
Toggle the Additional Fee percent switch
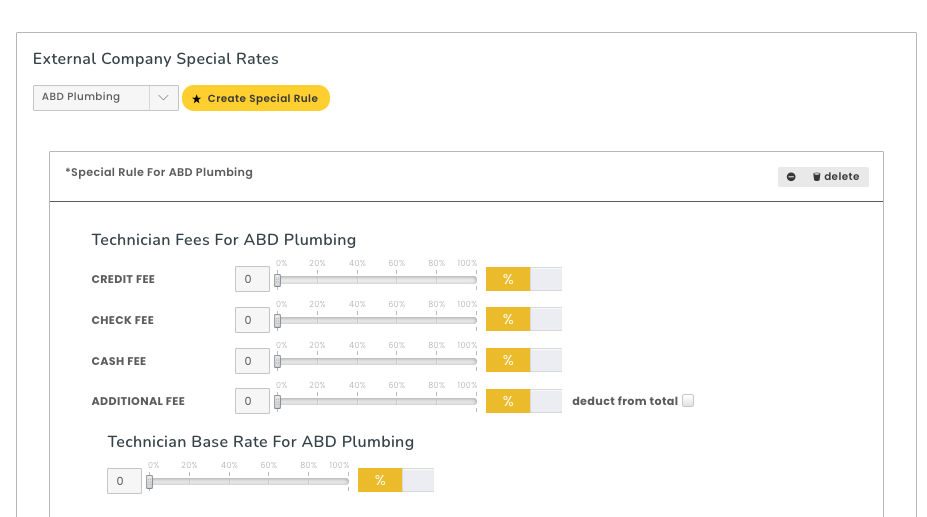523,401
